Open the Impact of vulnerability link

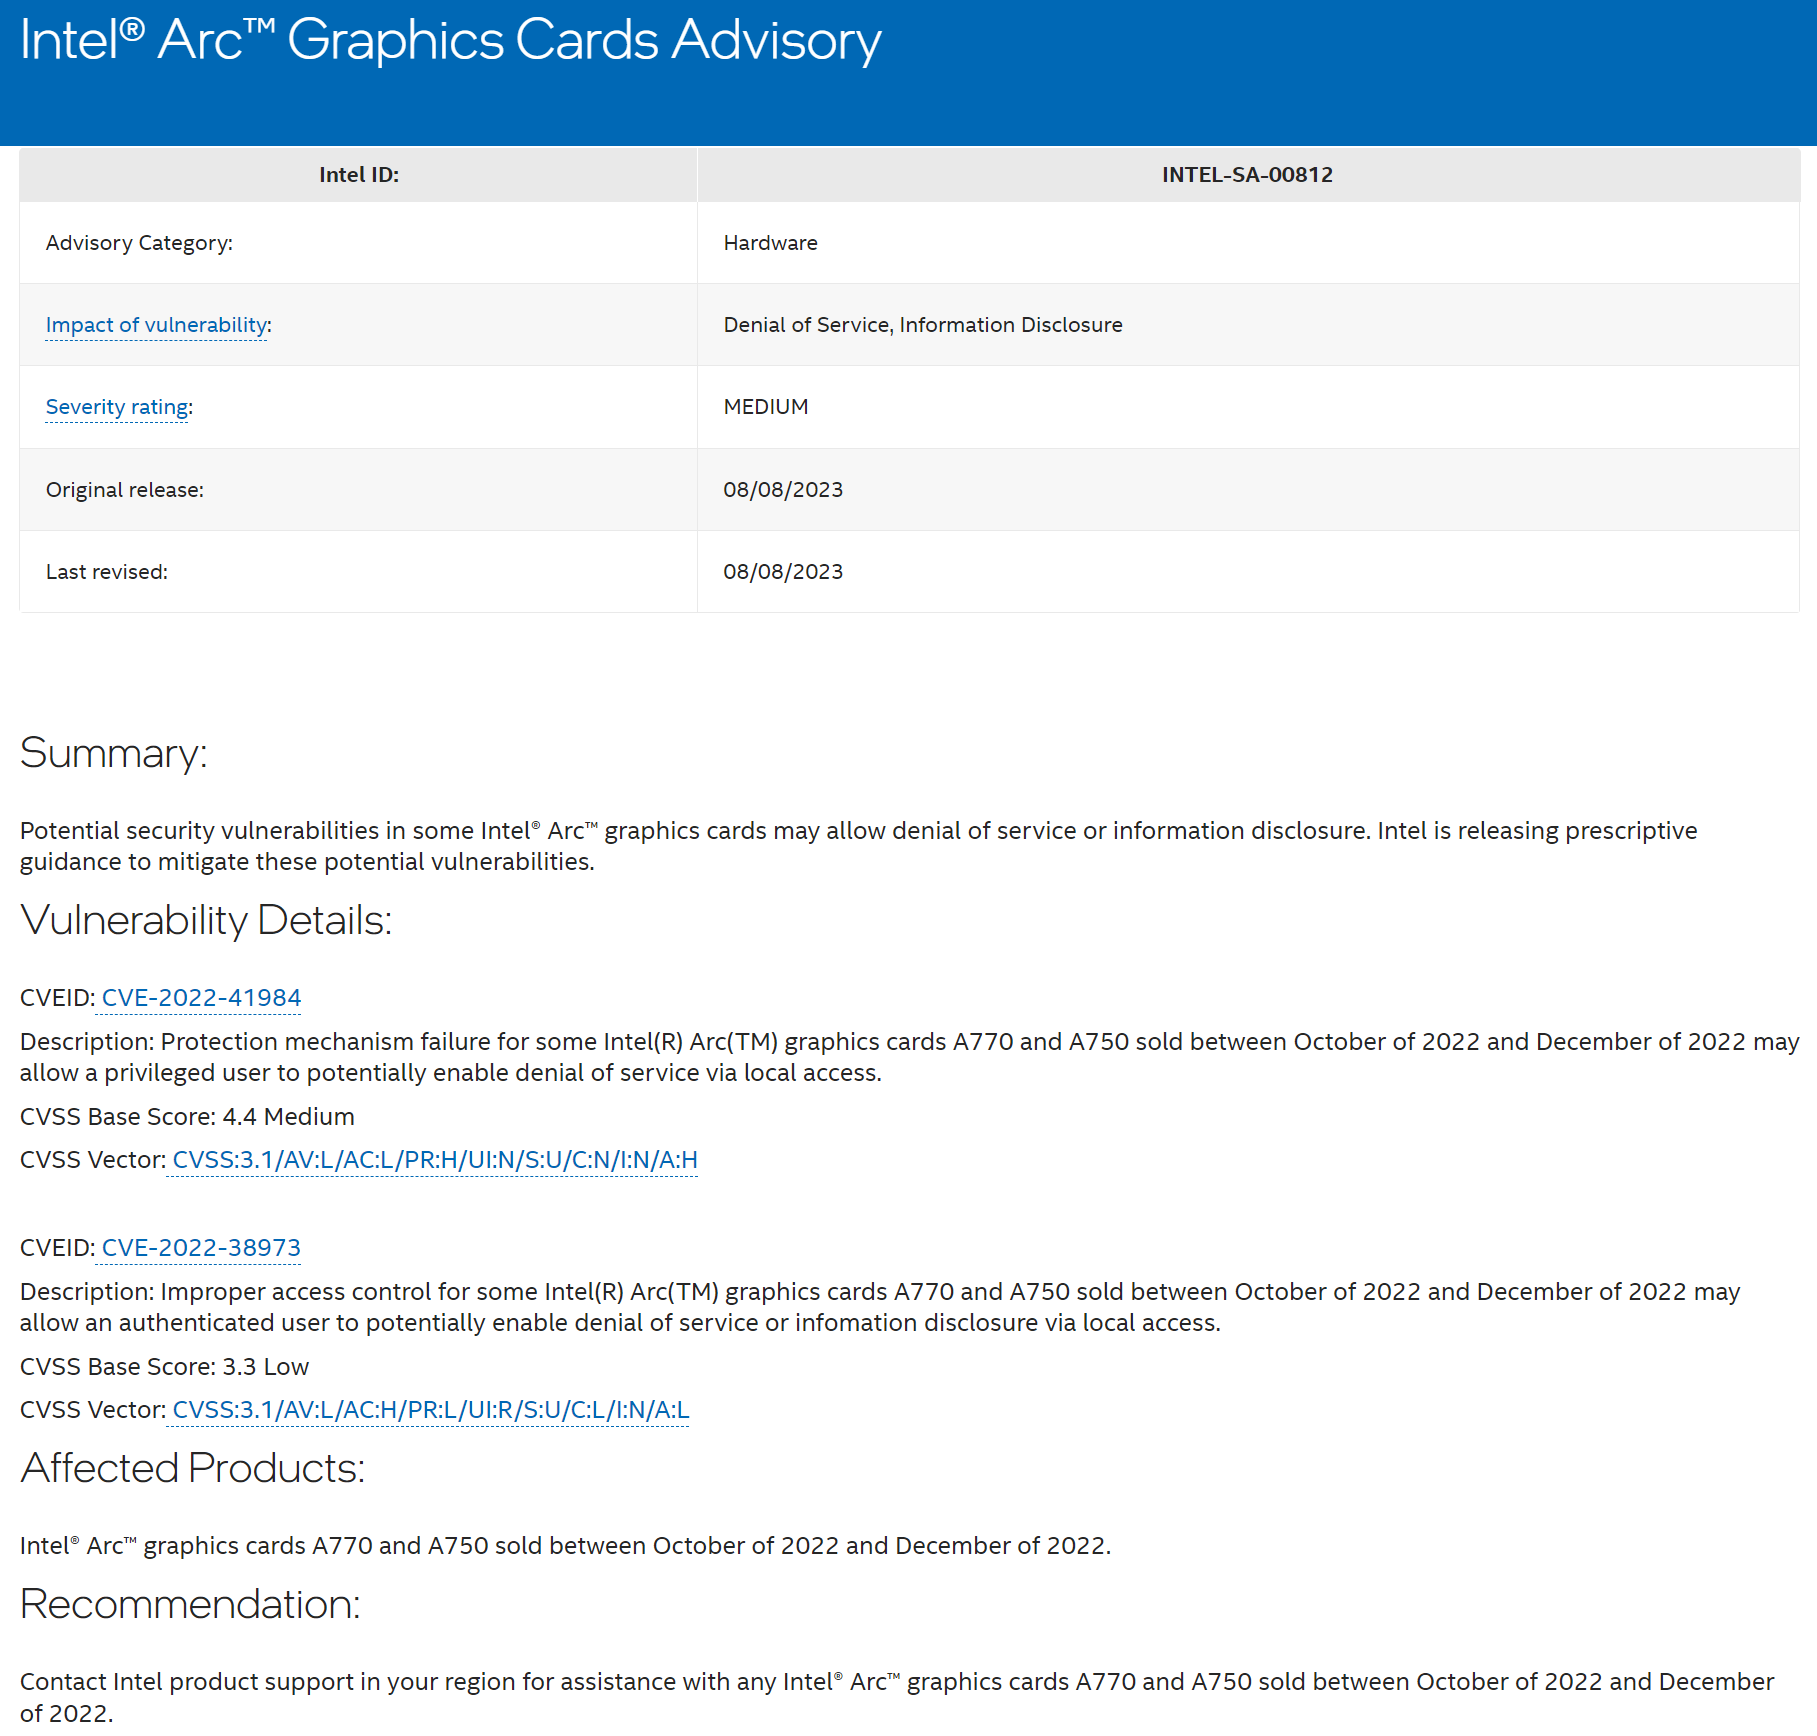coord(156,325)
